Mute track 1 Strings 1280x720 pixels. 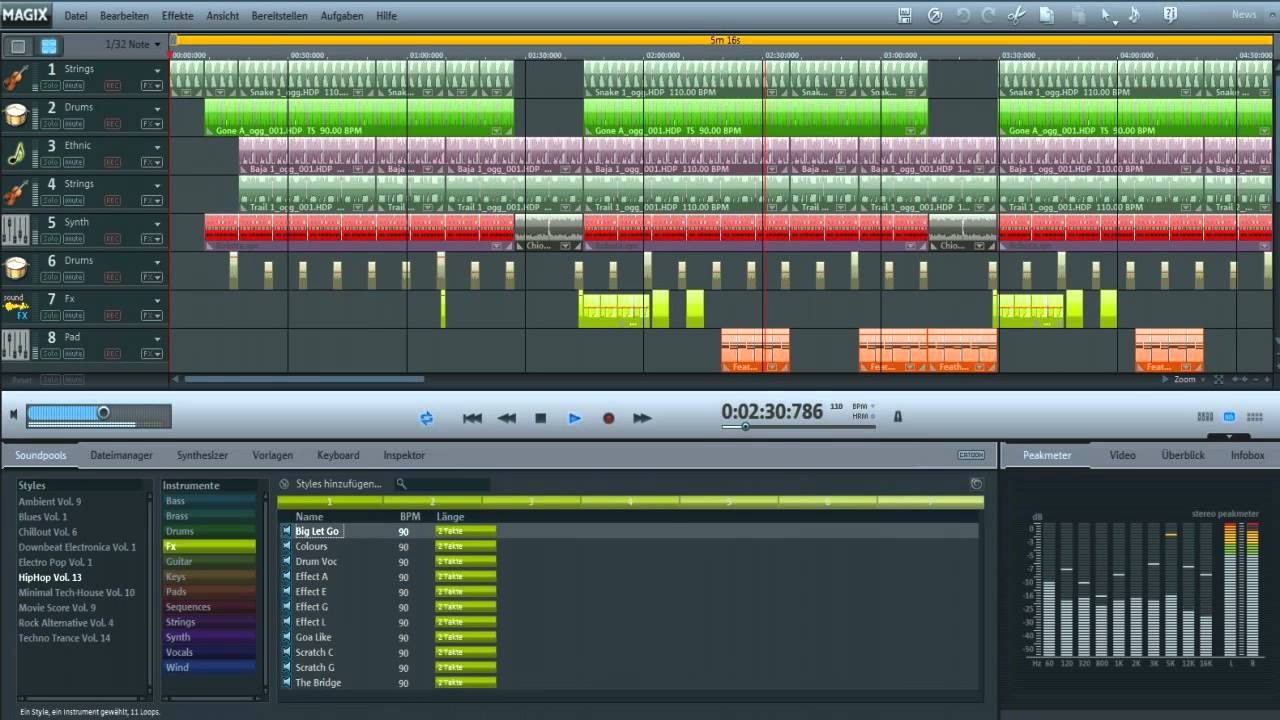point(73,86)
